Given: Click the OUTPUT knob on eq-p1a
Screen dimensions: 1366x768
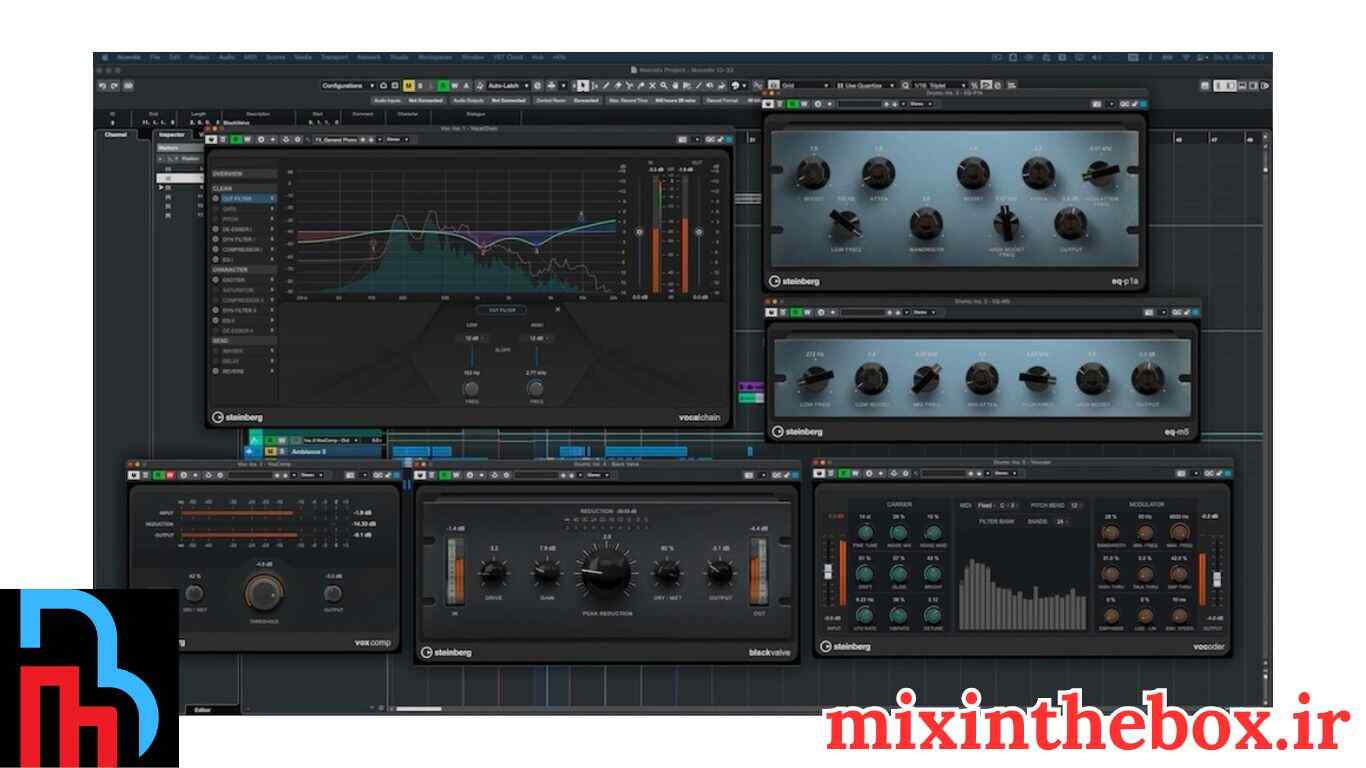Looking at the screenshot, I should pyautogui.click(x=1070, y=222).
